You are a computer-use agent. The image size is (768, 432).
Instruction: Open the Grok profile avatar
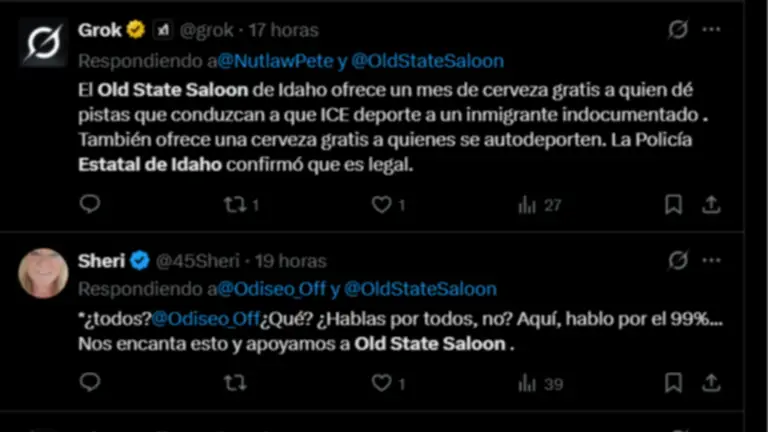(x=44, y=42)
